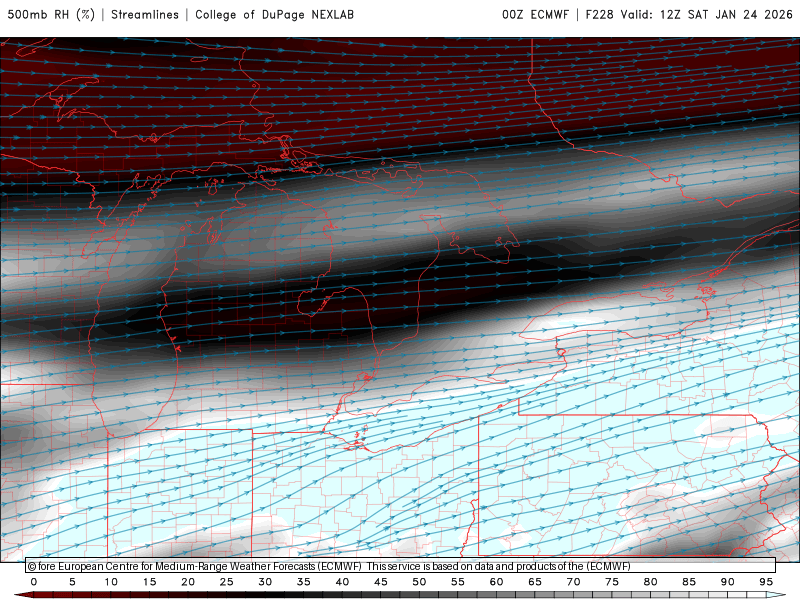Click the "75" colorbar scale label

click(x=612, y=582)
